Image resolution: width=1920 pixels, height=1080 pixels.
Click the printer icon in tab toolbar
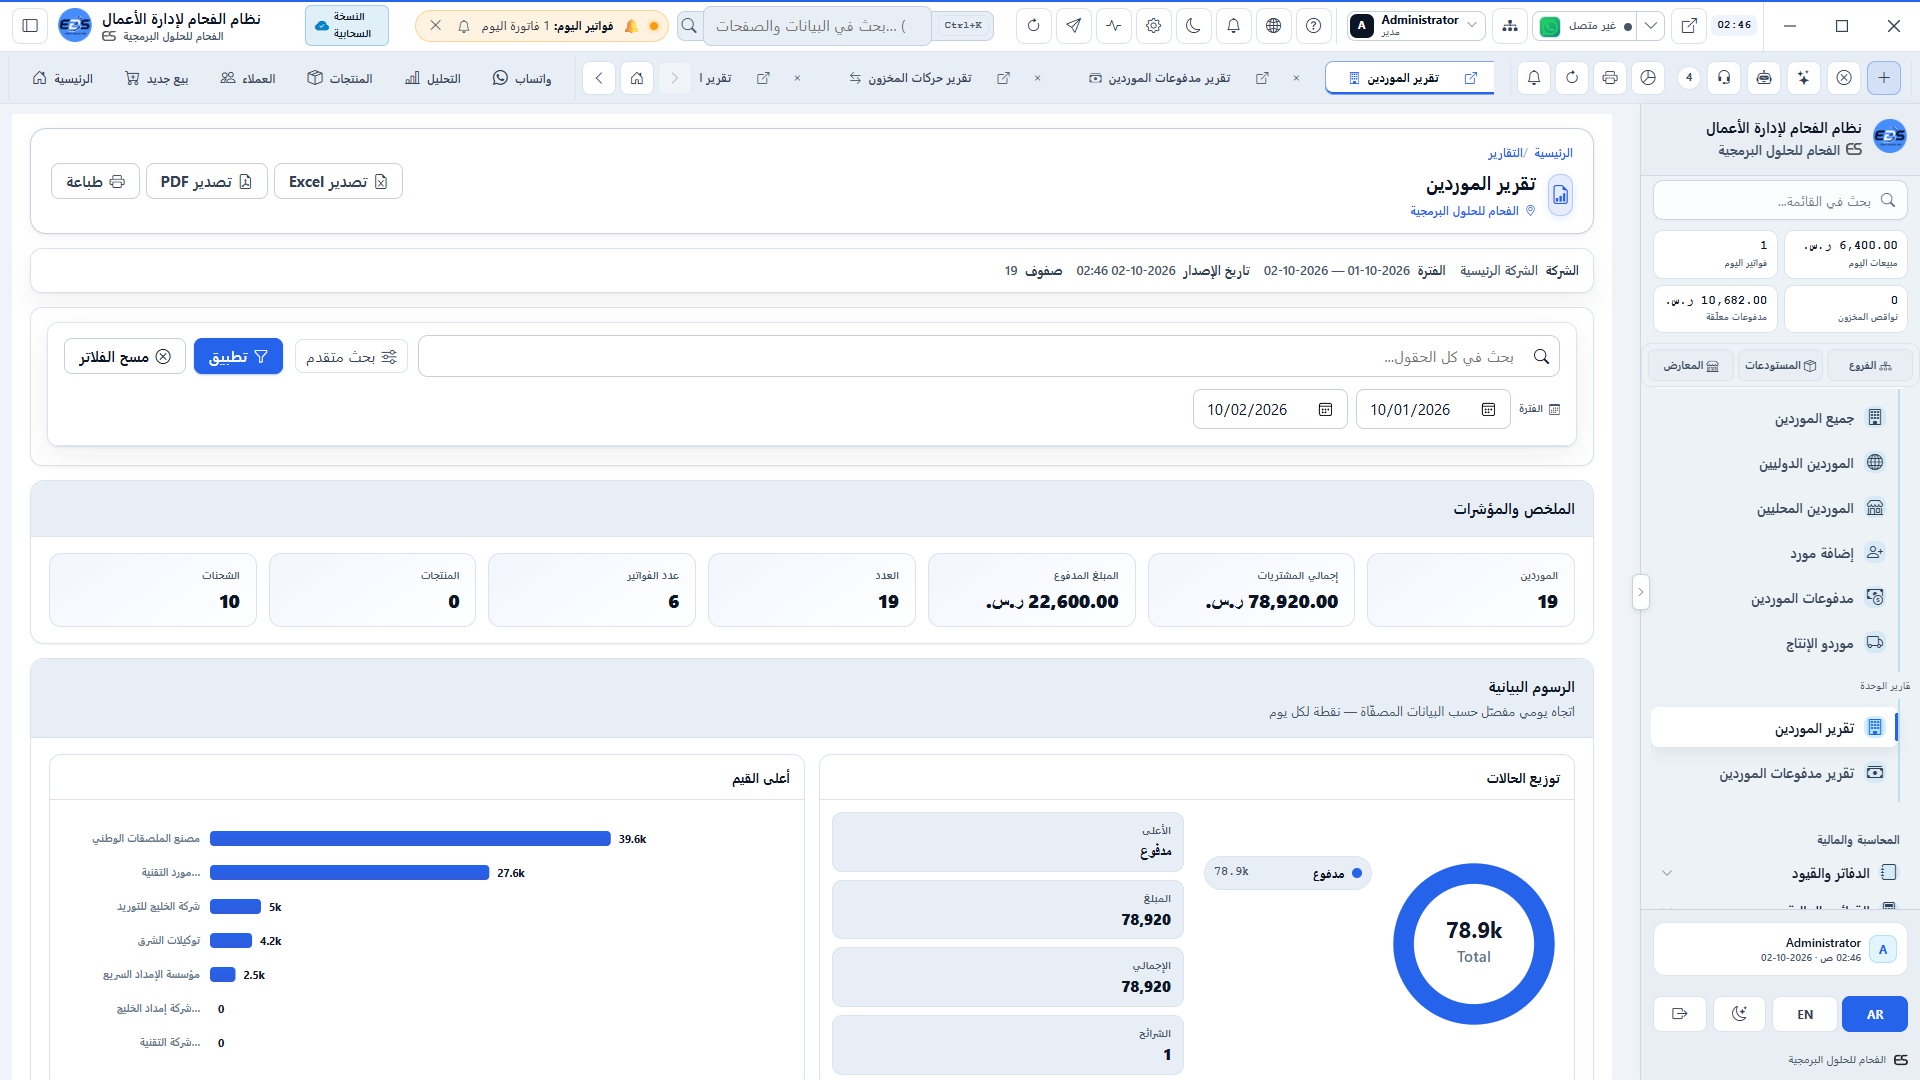coord(1610,78)
